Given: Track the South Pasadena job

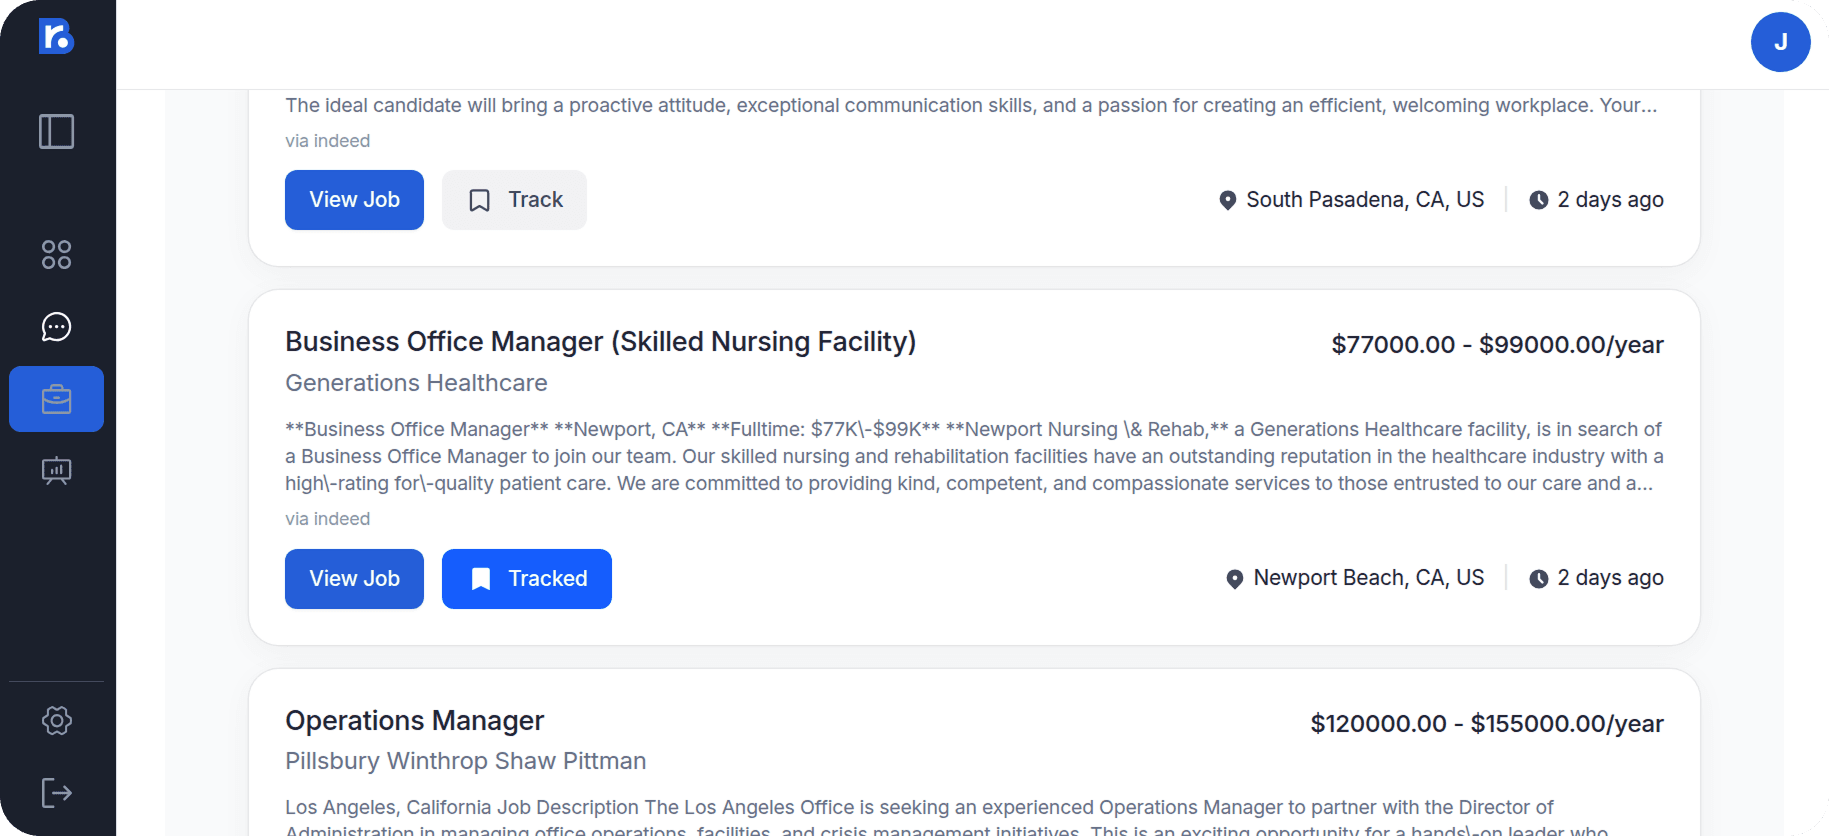Looking at the screenshot, I should point(514,200).
